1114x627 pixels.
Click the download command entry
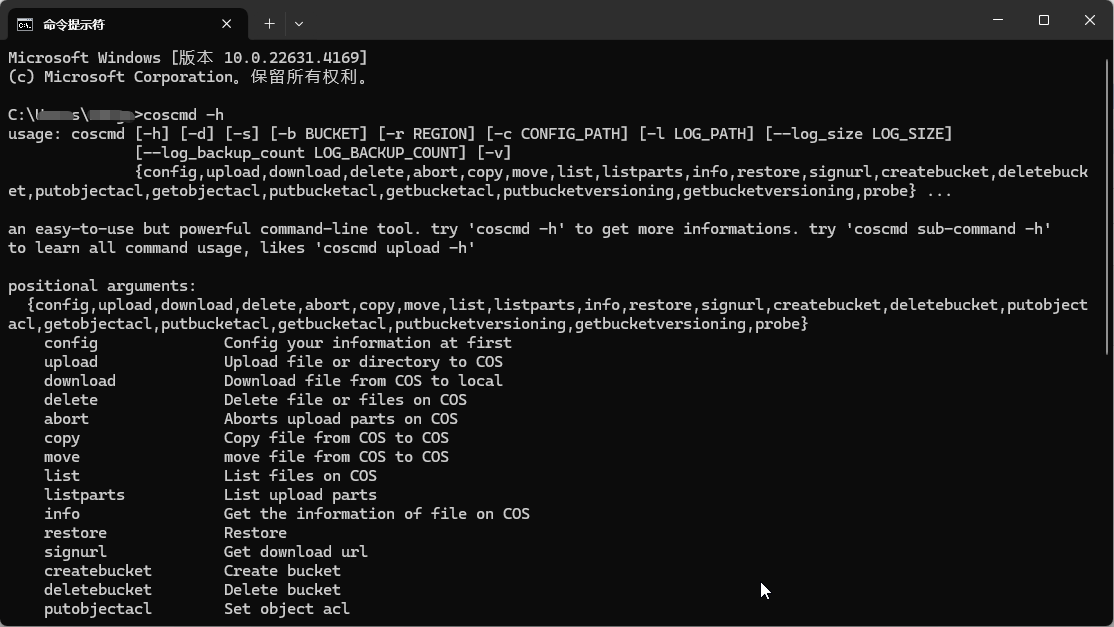tap(79, 380)
